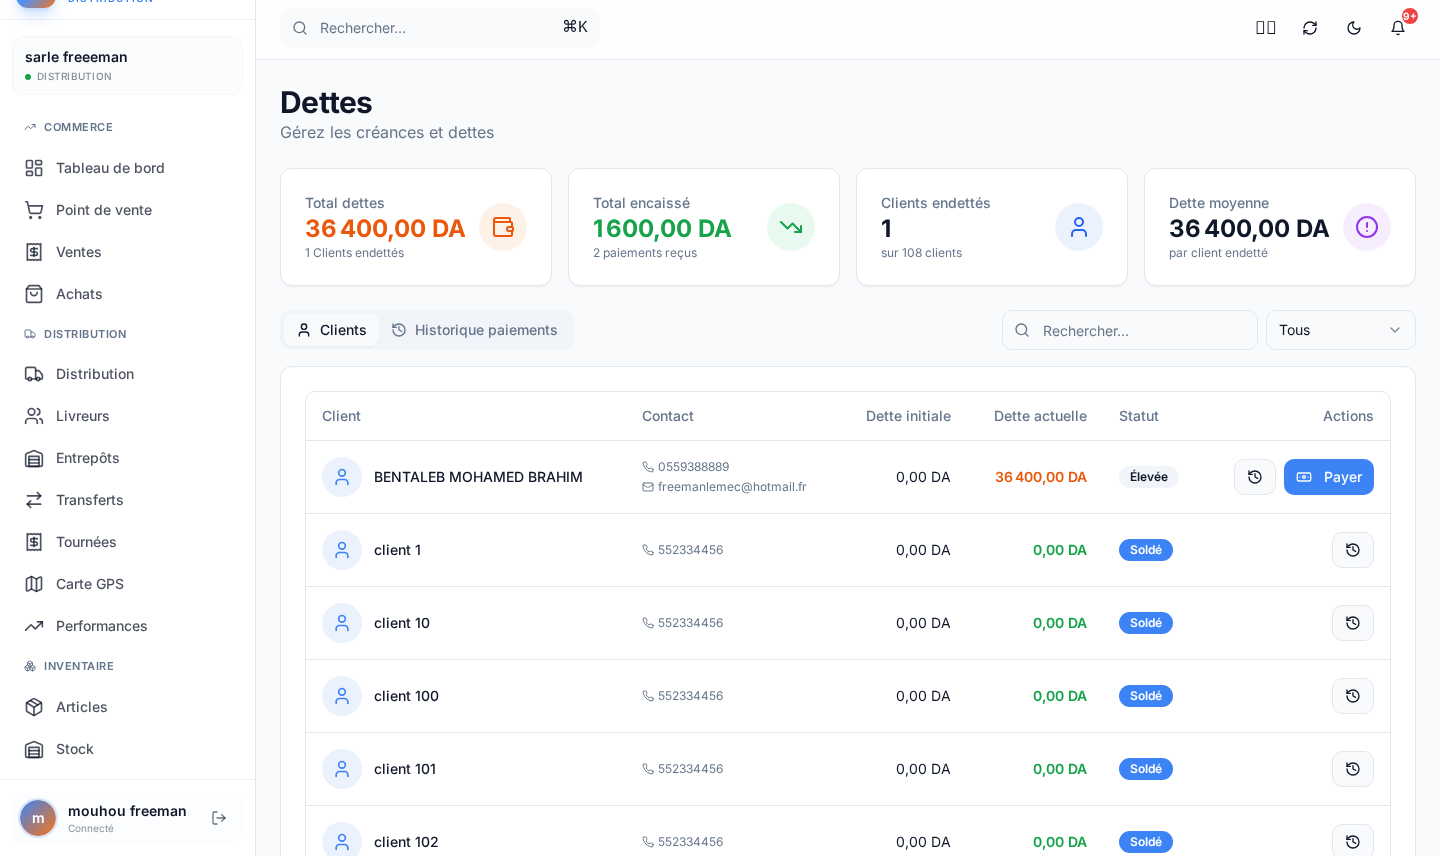Click the clients table Rechercher field

[1130, 330]
